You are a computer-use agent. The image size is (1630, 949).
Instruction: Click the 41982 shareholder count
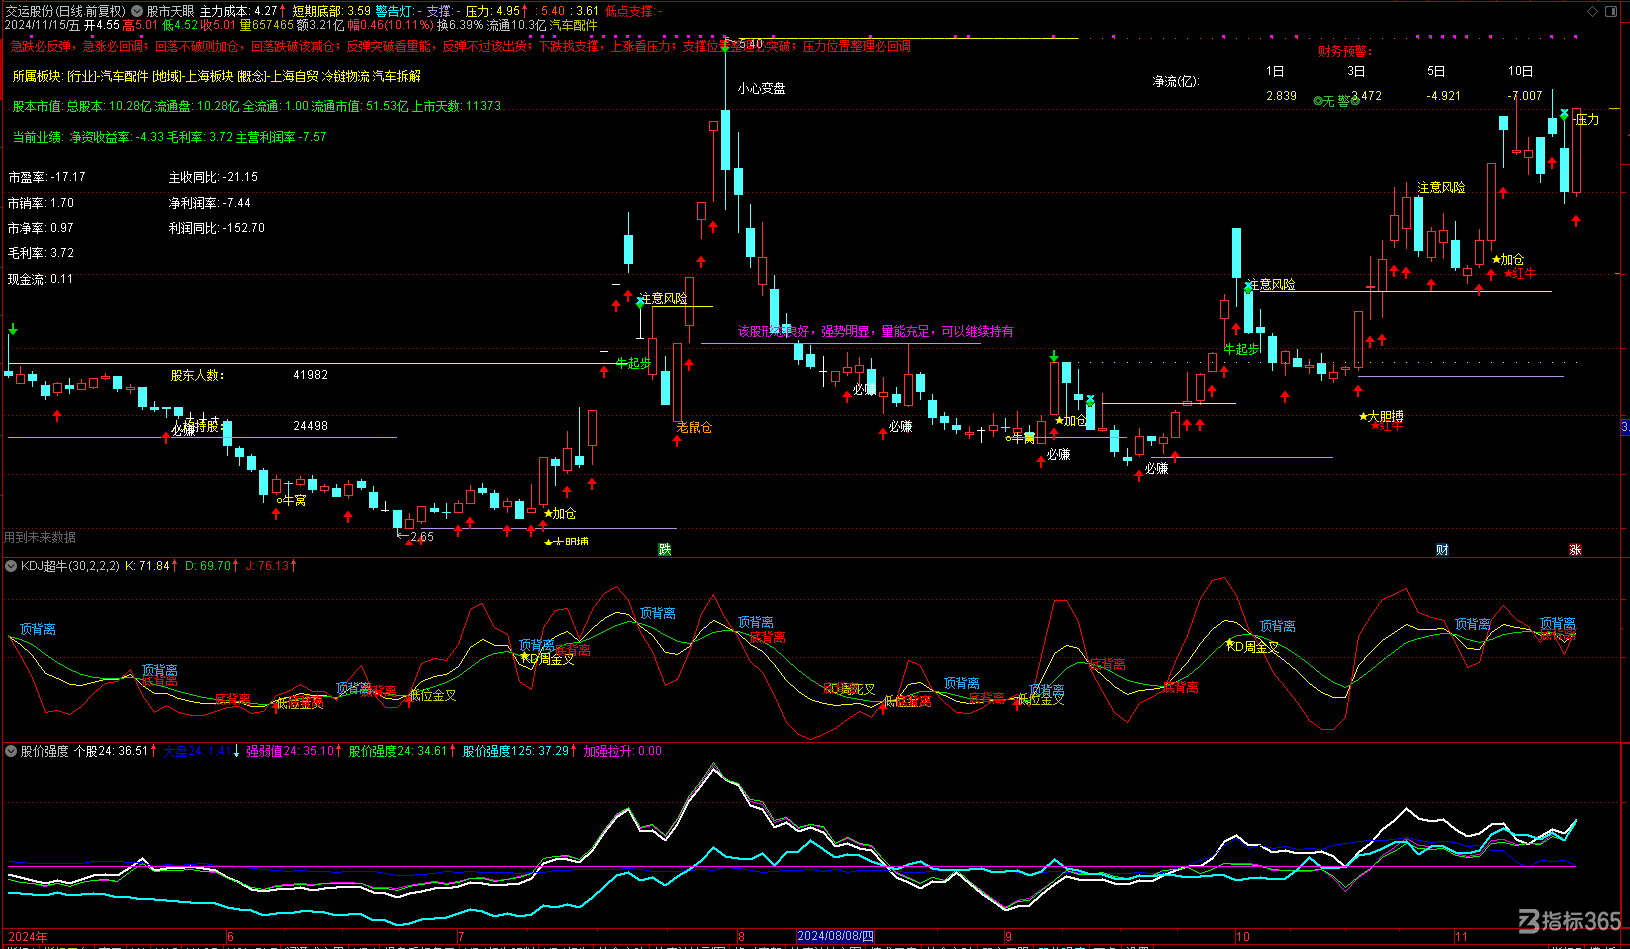310,375
